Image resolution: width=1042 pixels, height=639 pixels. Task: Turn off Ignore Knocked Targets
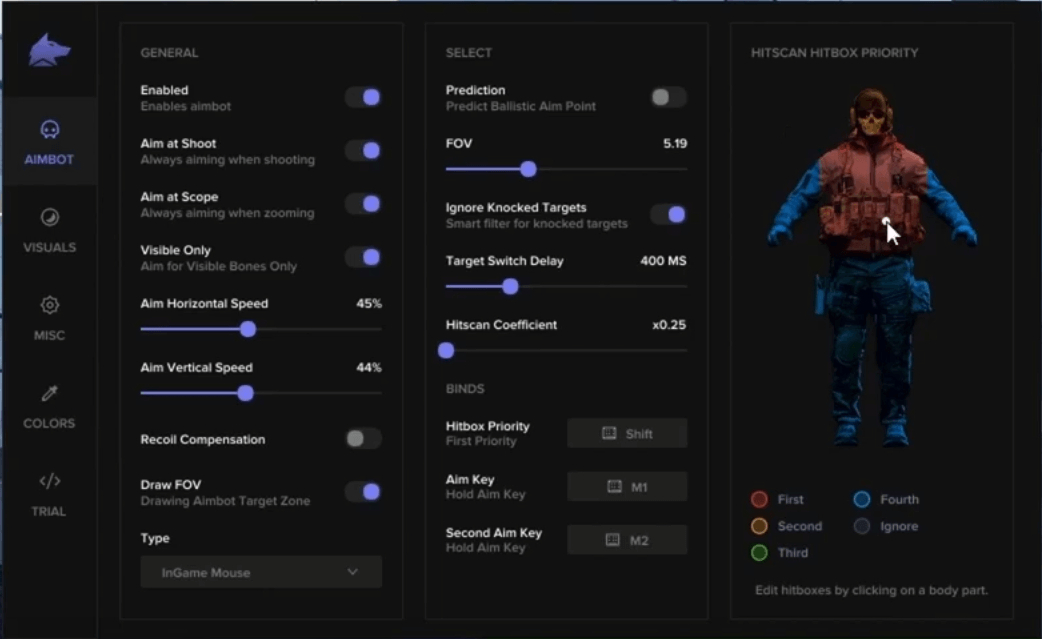(666, 216)
